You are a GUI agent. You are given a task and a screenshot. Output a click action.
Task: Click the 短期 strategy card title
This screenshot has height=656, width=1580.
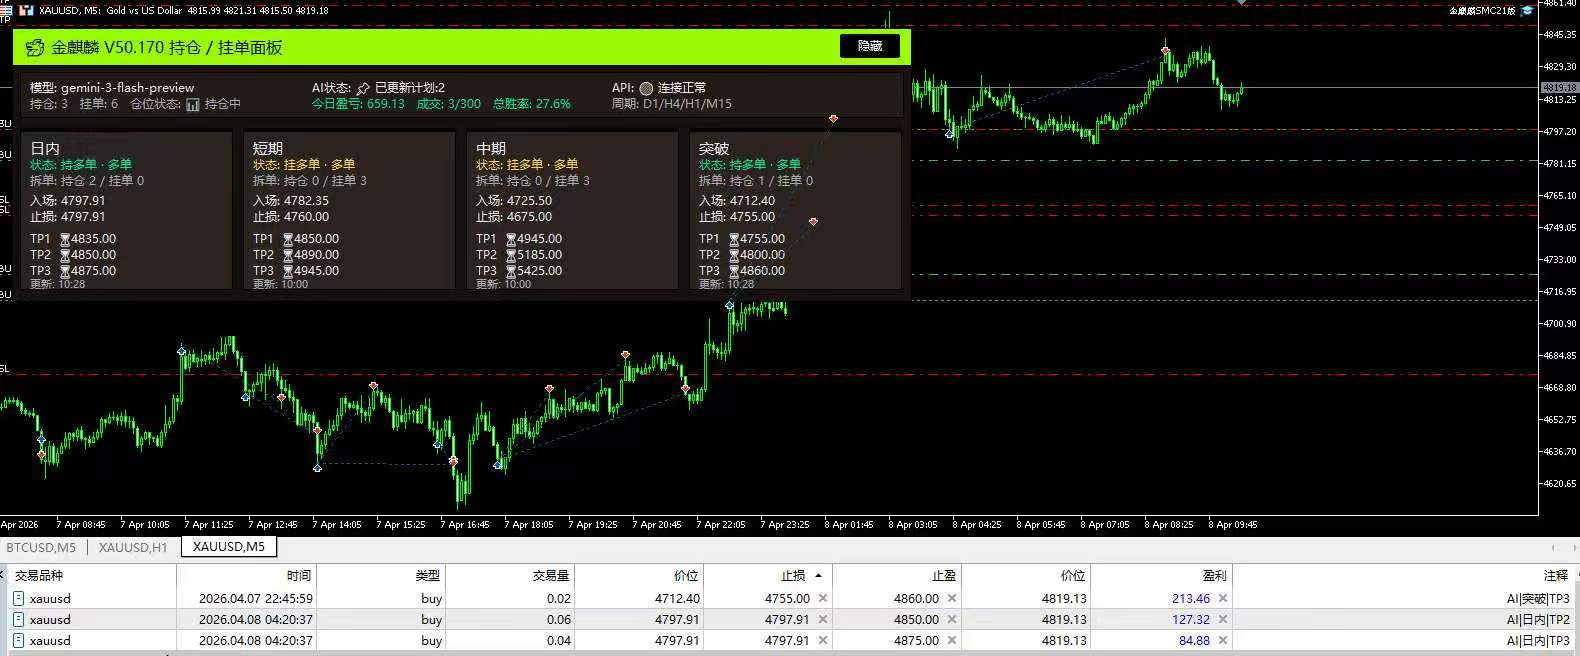pos(268,148)
